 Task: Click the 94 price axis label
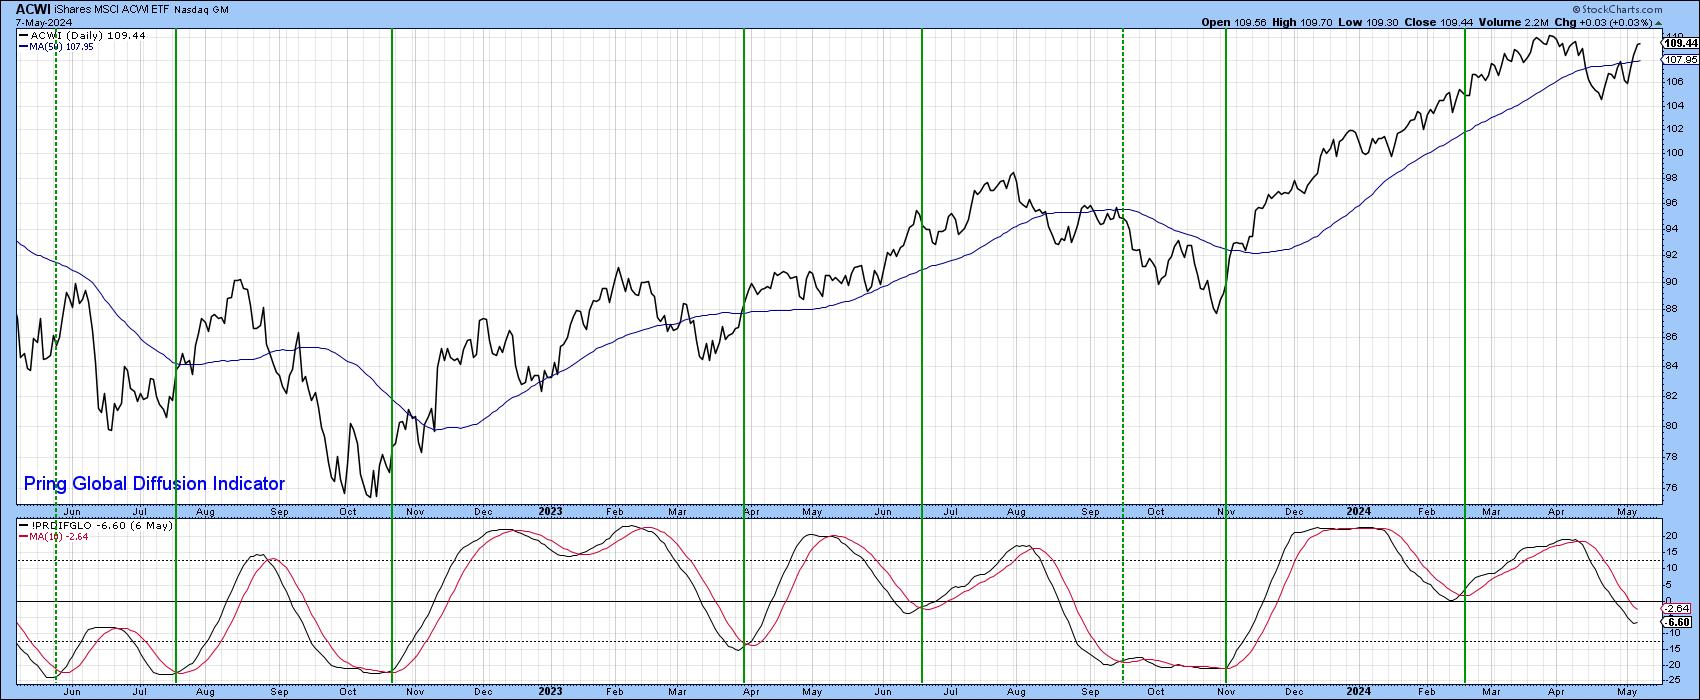[1670, 230]
